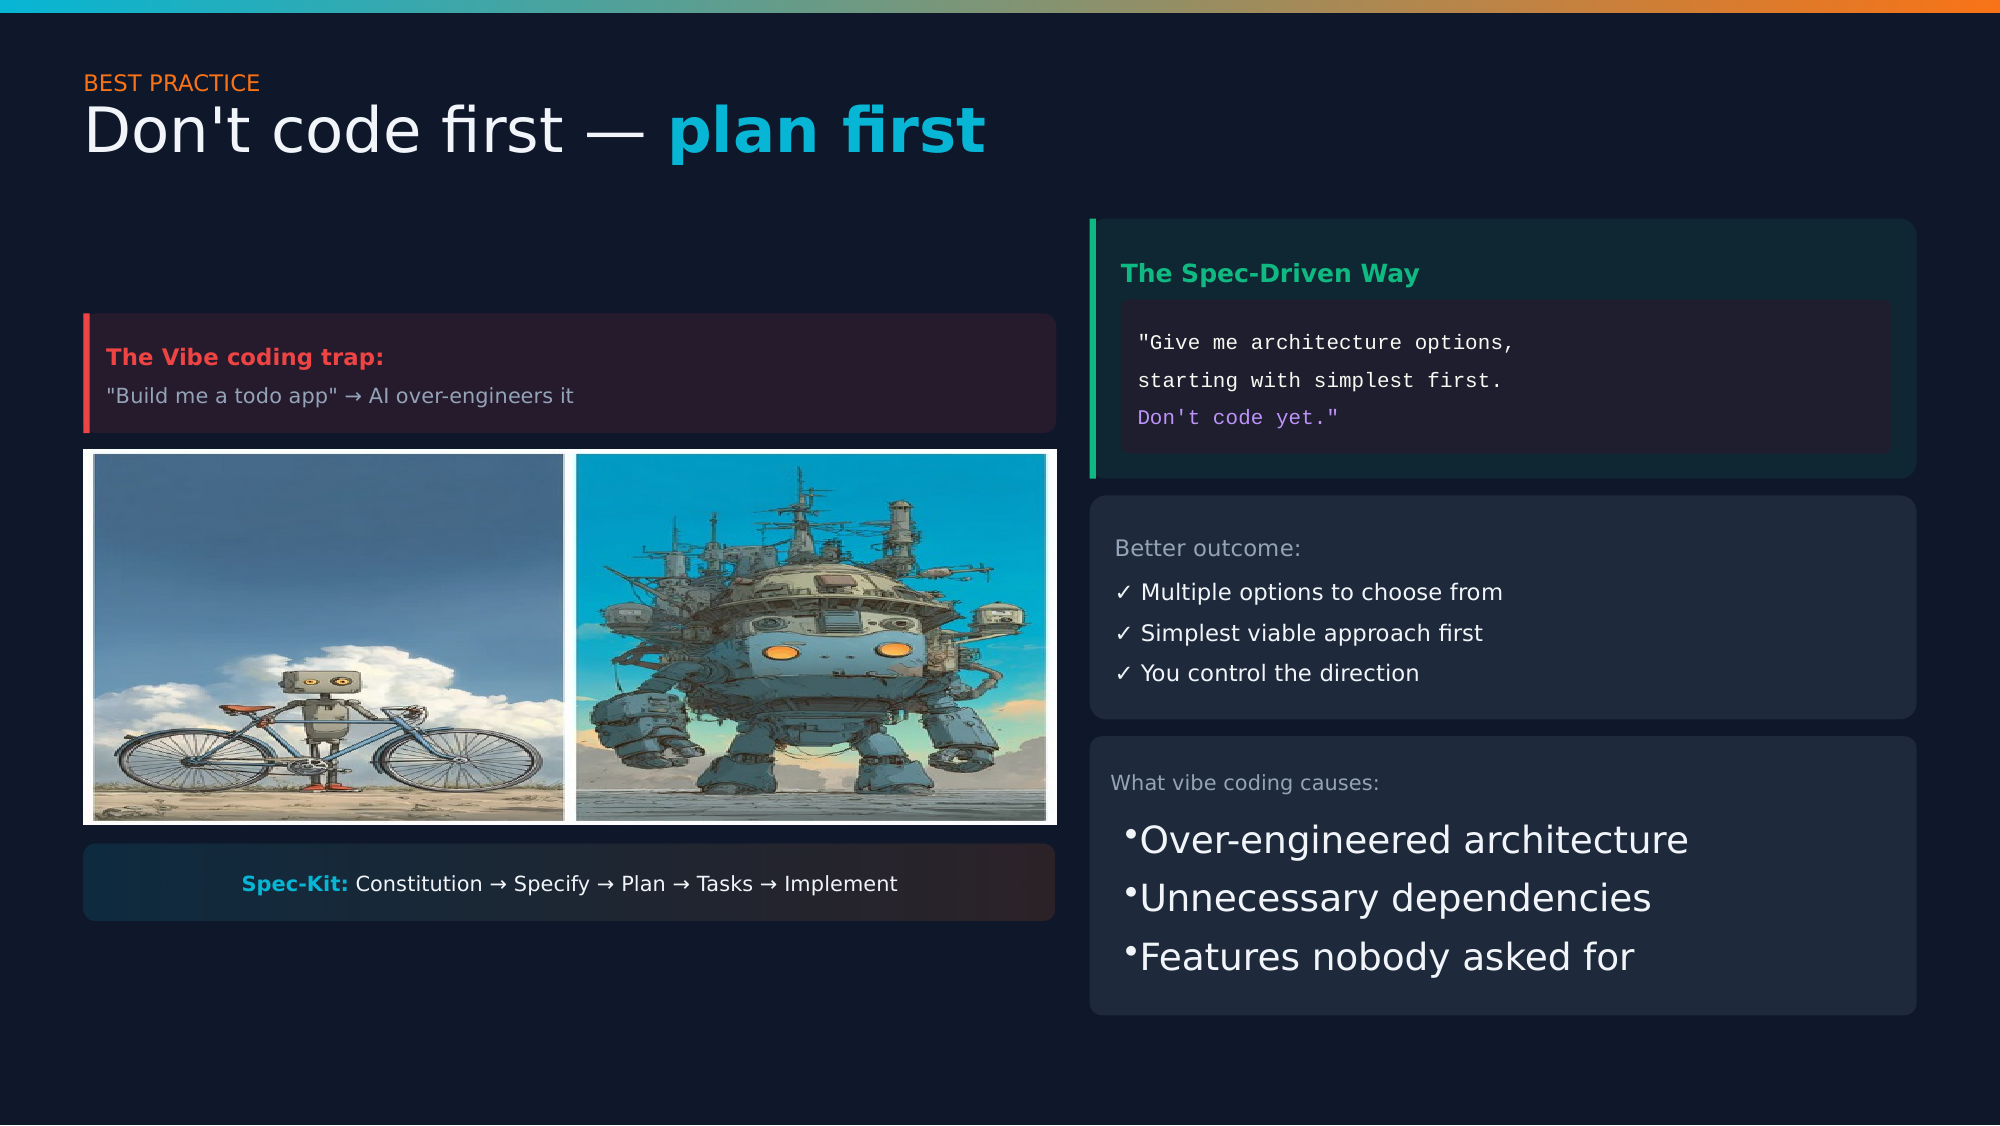
Task: Select the 'Plan' step in Spec-Kit flow
Action: click(642, 884)
